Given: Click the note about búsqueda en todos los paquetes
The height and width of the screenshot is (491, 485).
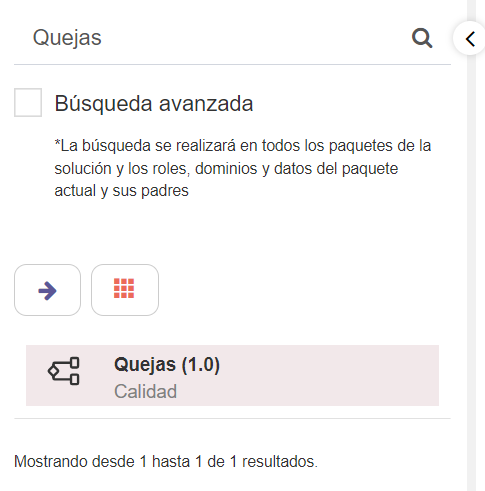Looking at the screenshot, I should point(243,168).
